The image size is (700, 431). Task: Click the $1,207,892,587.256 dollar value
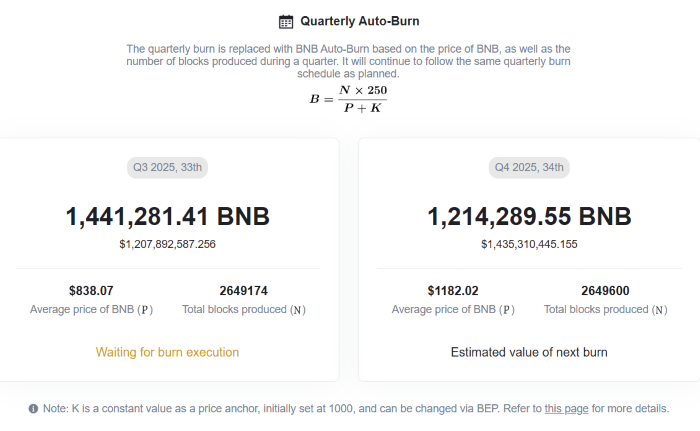tap(168, 244)
